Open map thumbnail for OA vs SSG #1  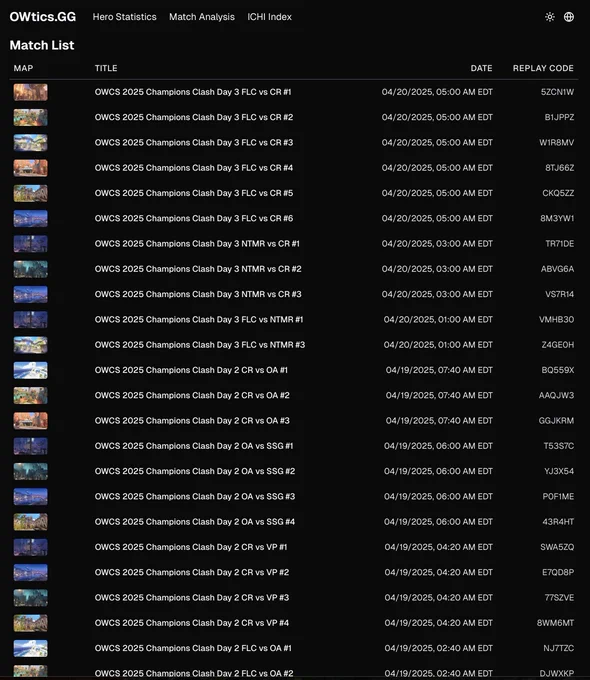point(30,446)
